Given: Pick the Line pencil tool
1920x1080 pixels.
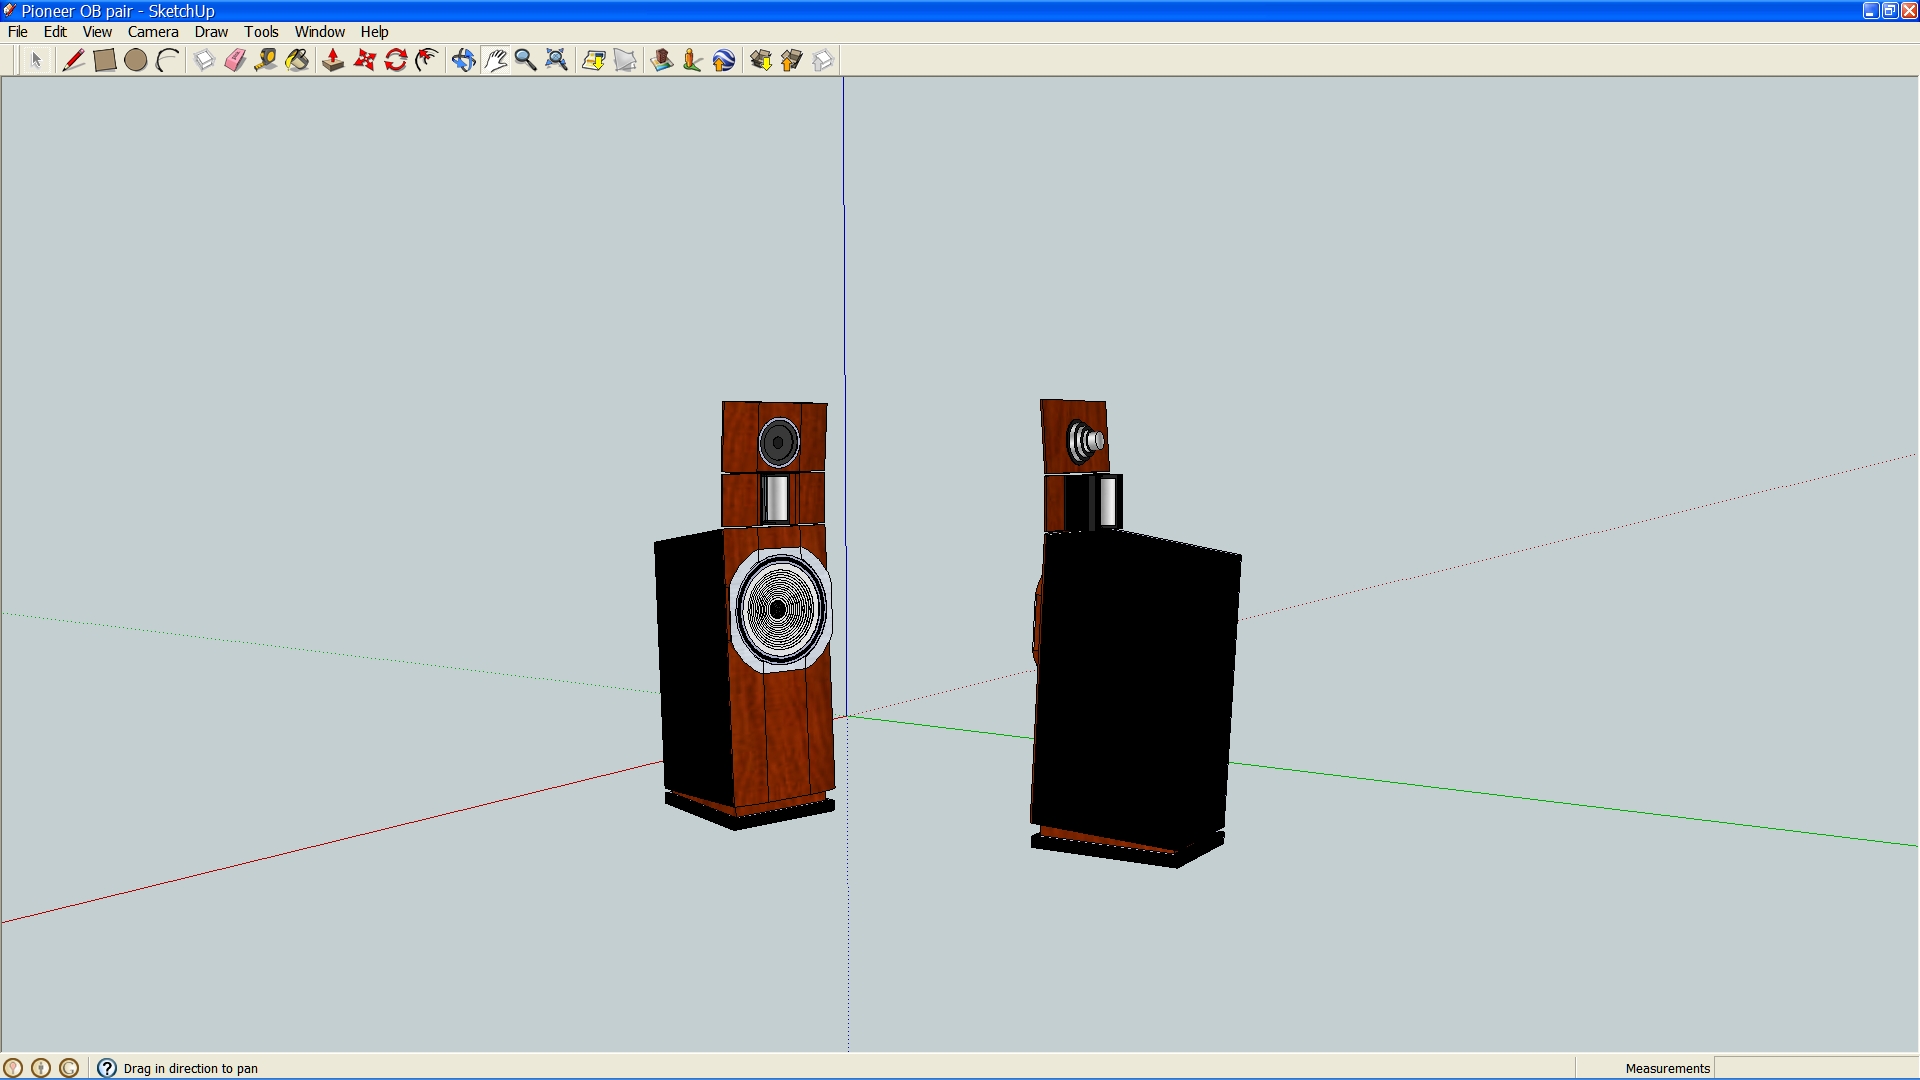Looking at the screenshot, I should pos(73,61).
